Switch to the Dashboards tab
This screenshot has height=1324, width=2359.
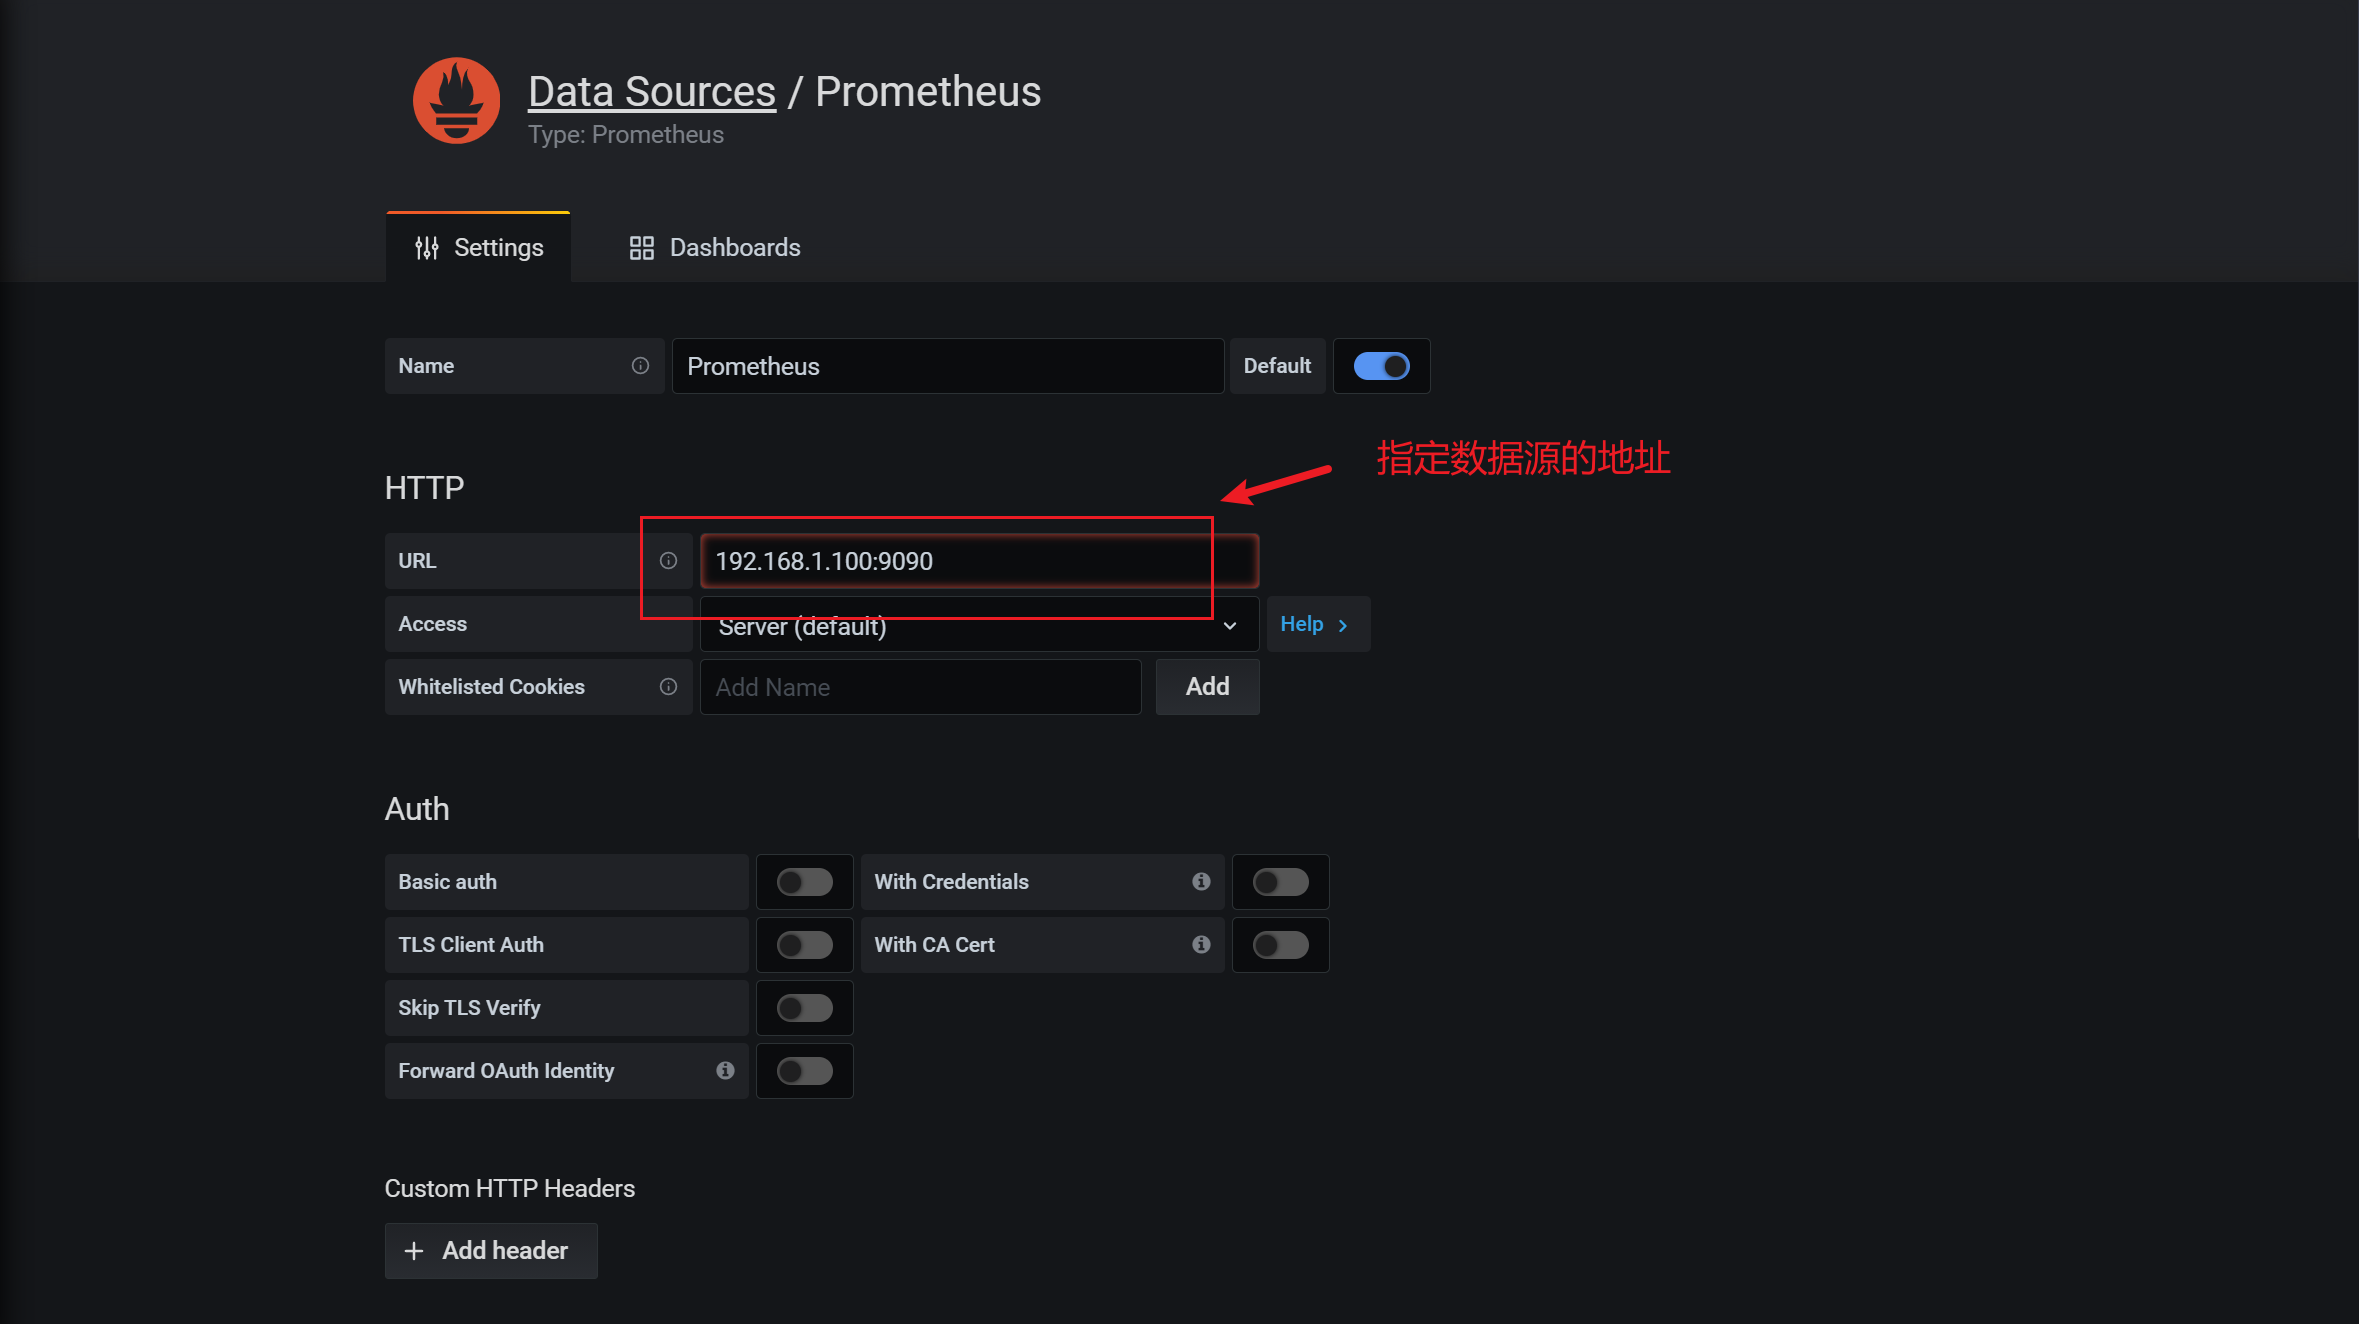[715, 247]
